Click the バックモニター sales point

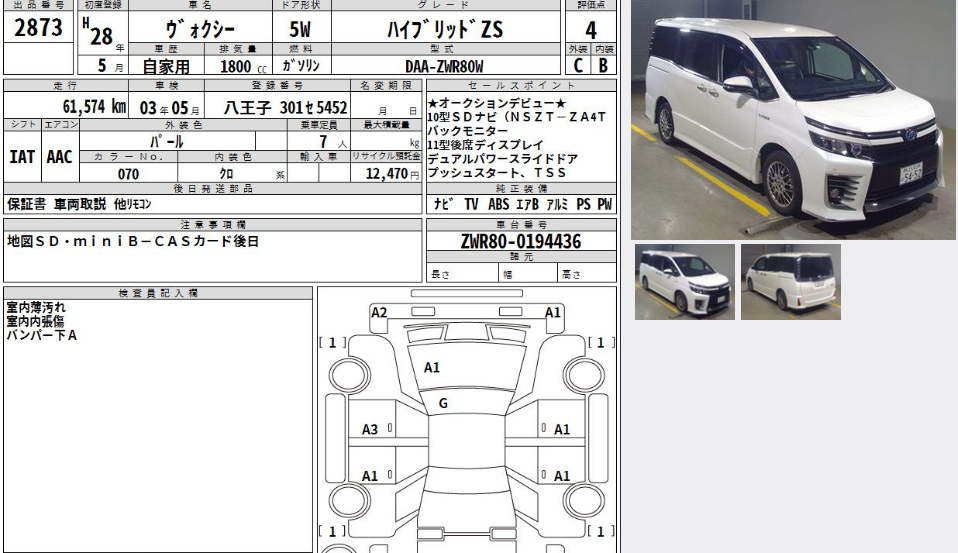tap(467, 131)
